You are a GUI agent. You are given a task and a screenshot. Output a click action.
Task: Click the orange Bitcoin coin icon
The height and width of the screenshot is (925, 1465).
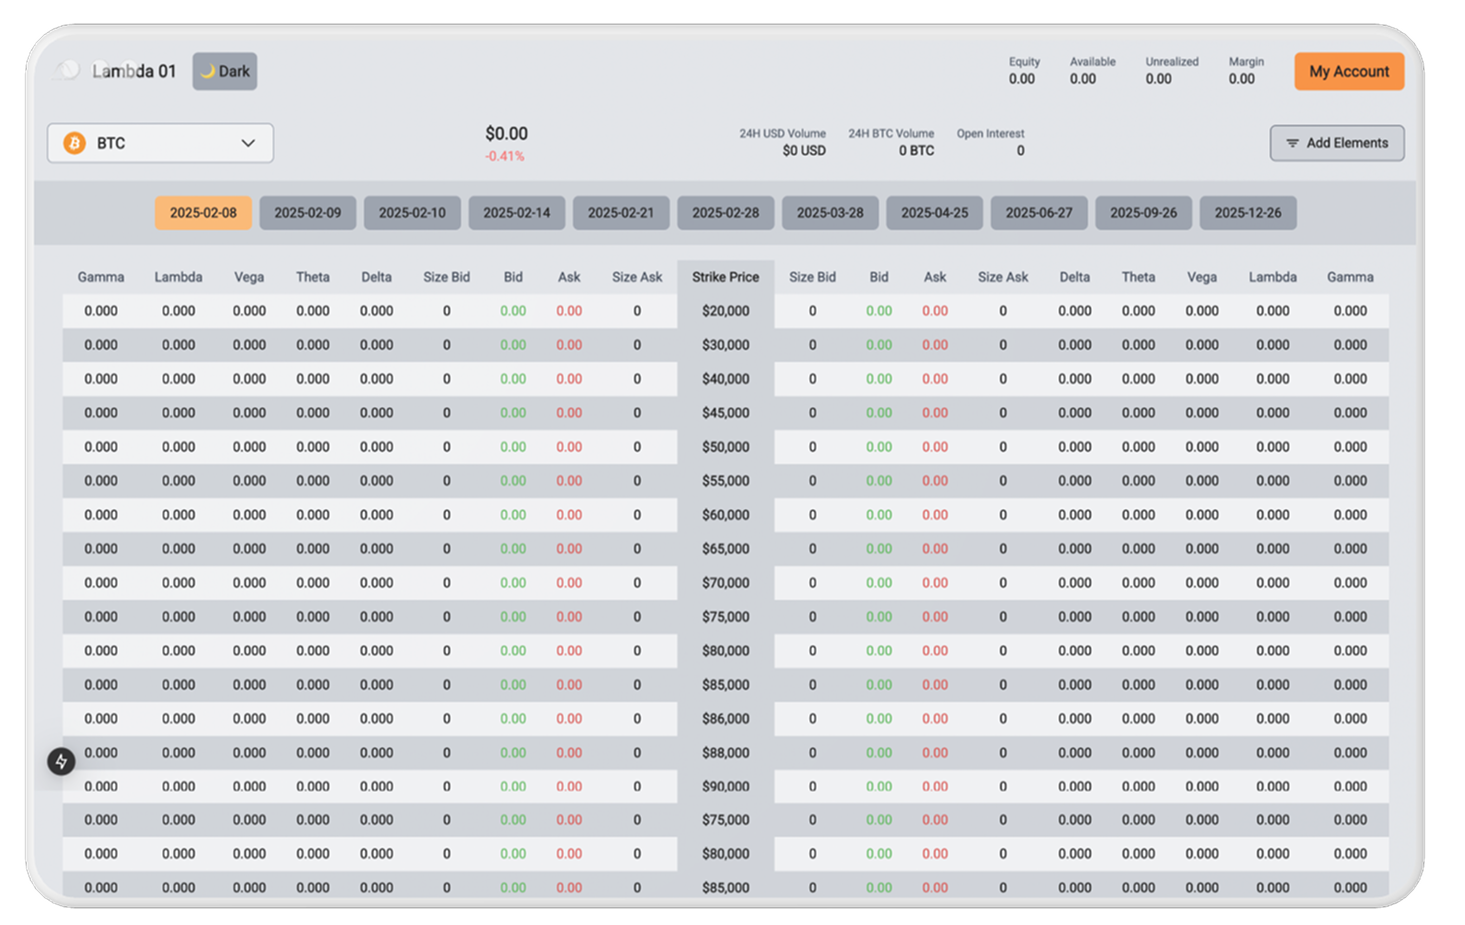click(x=74, y=143)
